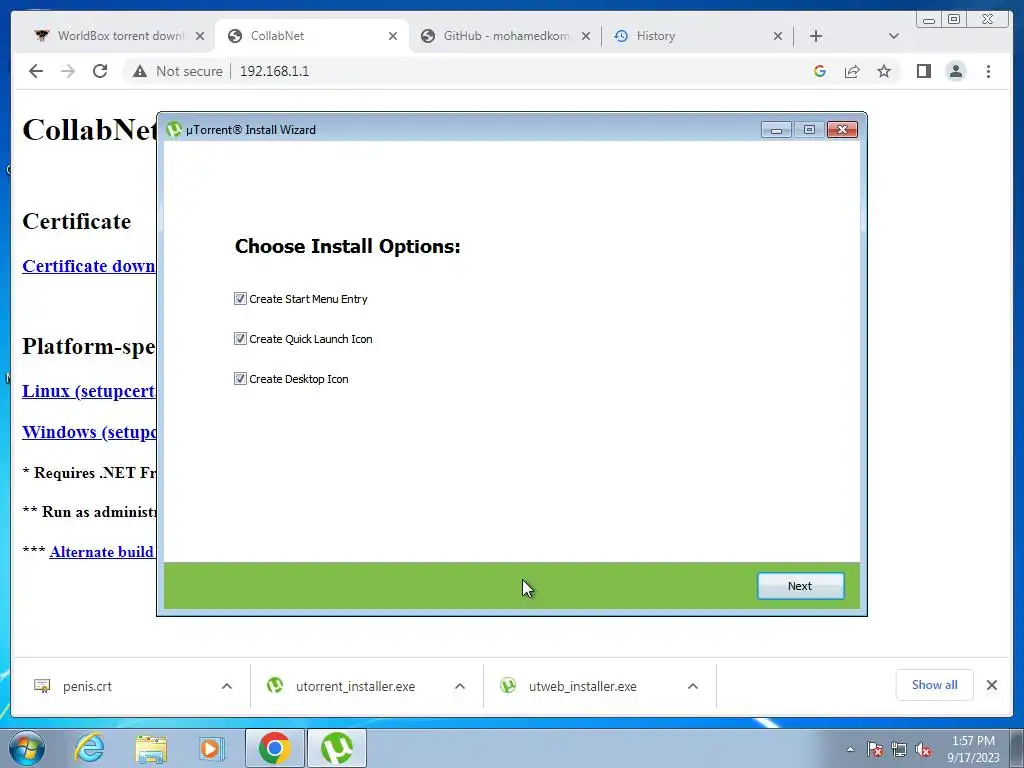Open the Windows Start menu
This screenshot has height=768, width=1024.
27,748
